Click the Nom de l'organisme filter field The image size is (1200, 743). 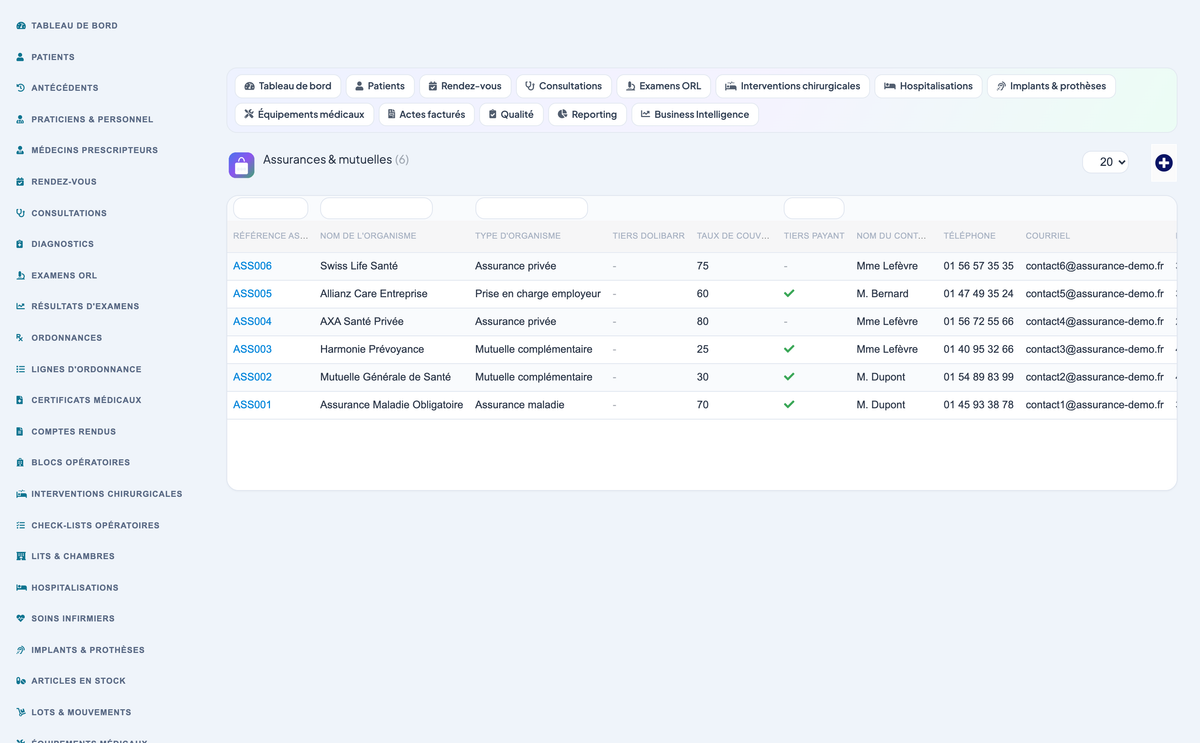coord(376,208)
